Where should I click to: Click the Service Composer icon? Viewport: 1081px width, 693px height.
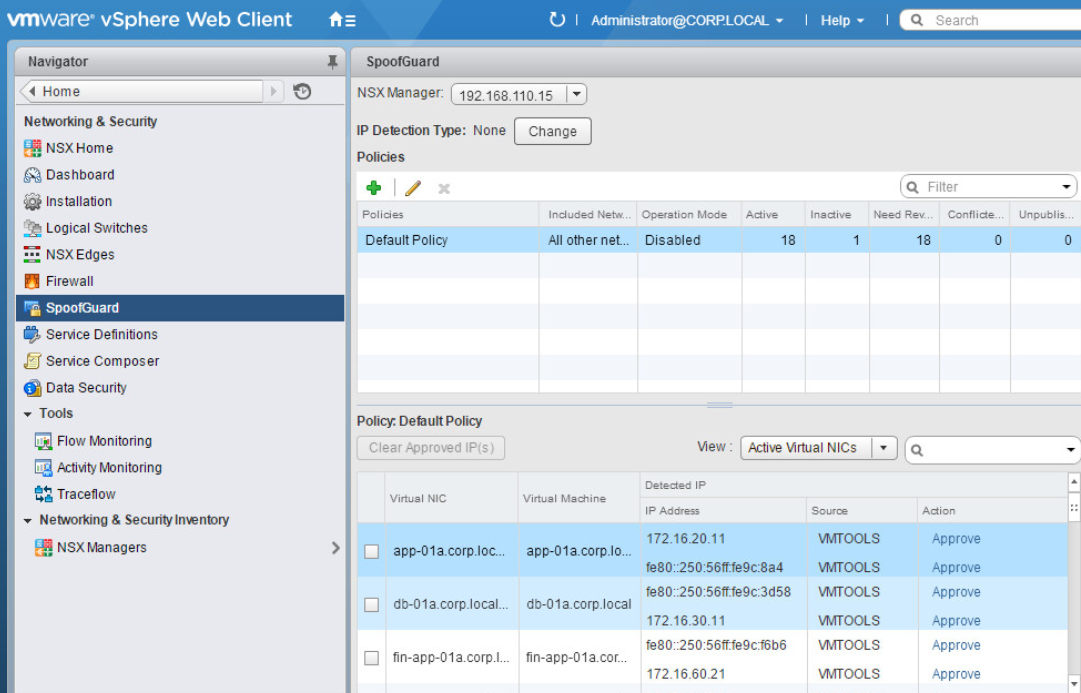click(x=32, y=361)
